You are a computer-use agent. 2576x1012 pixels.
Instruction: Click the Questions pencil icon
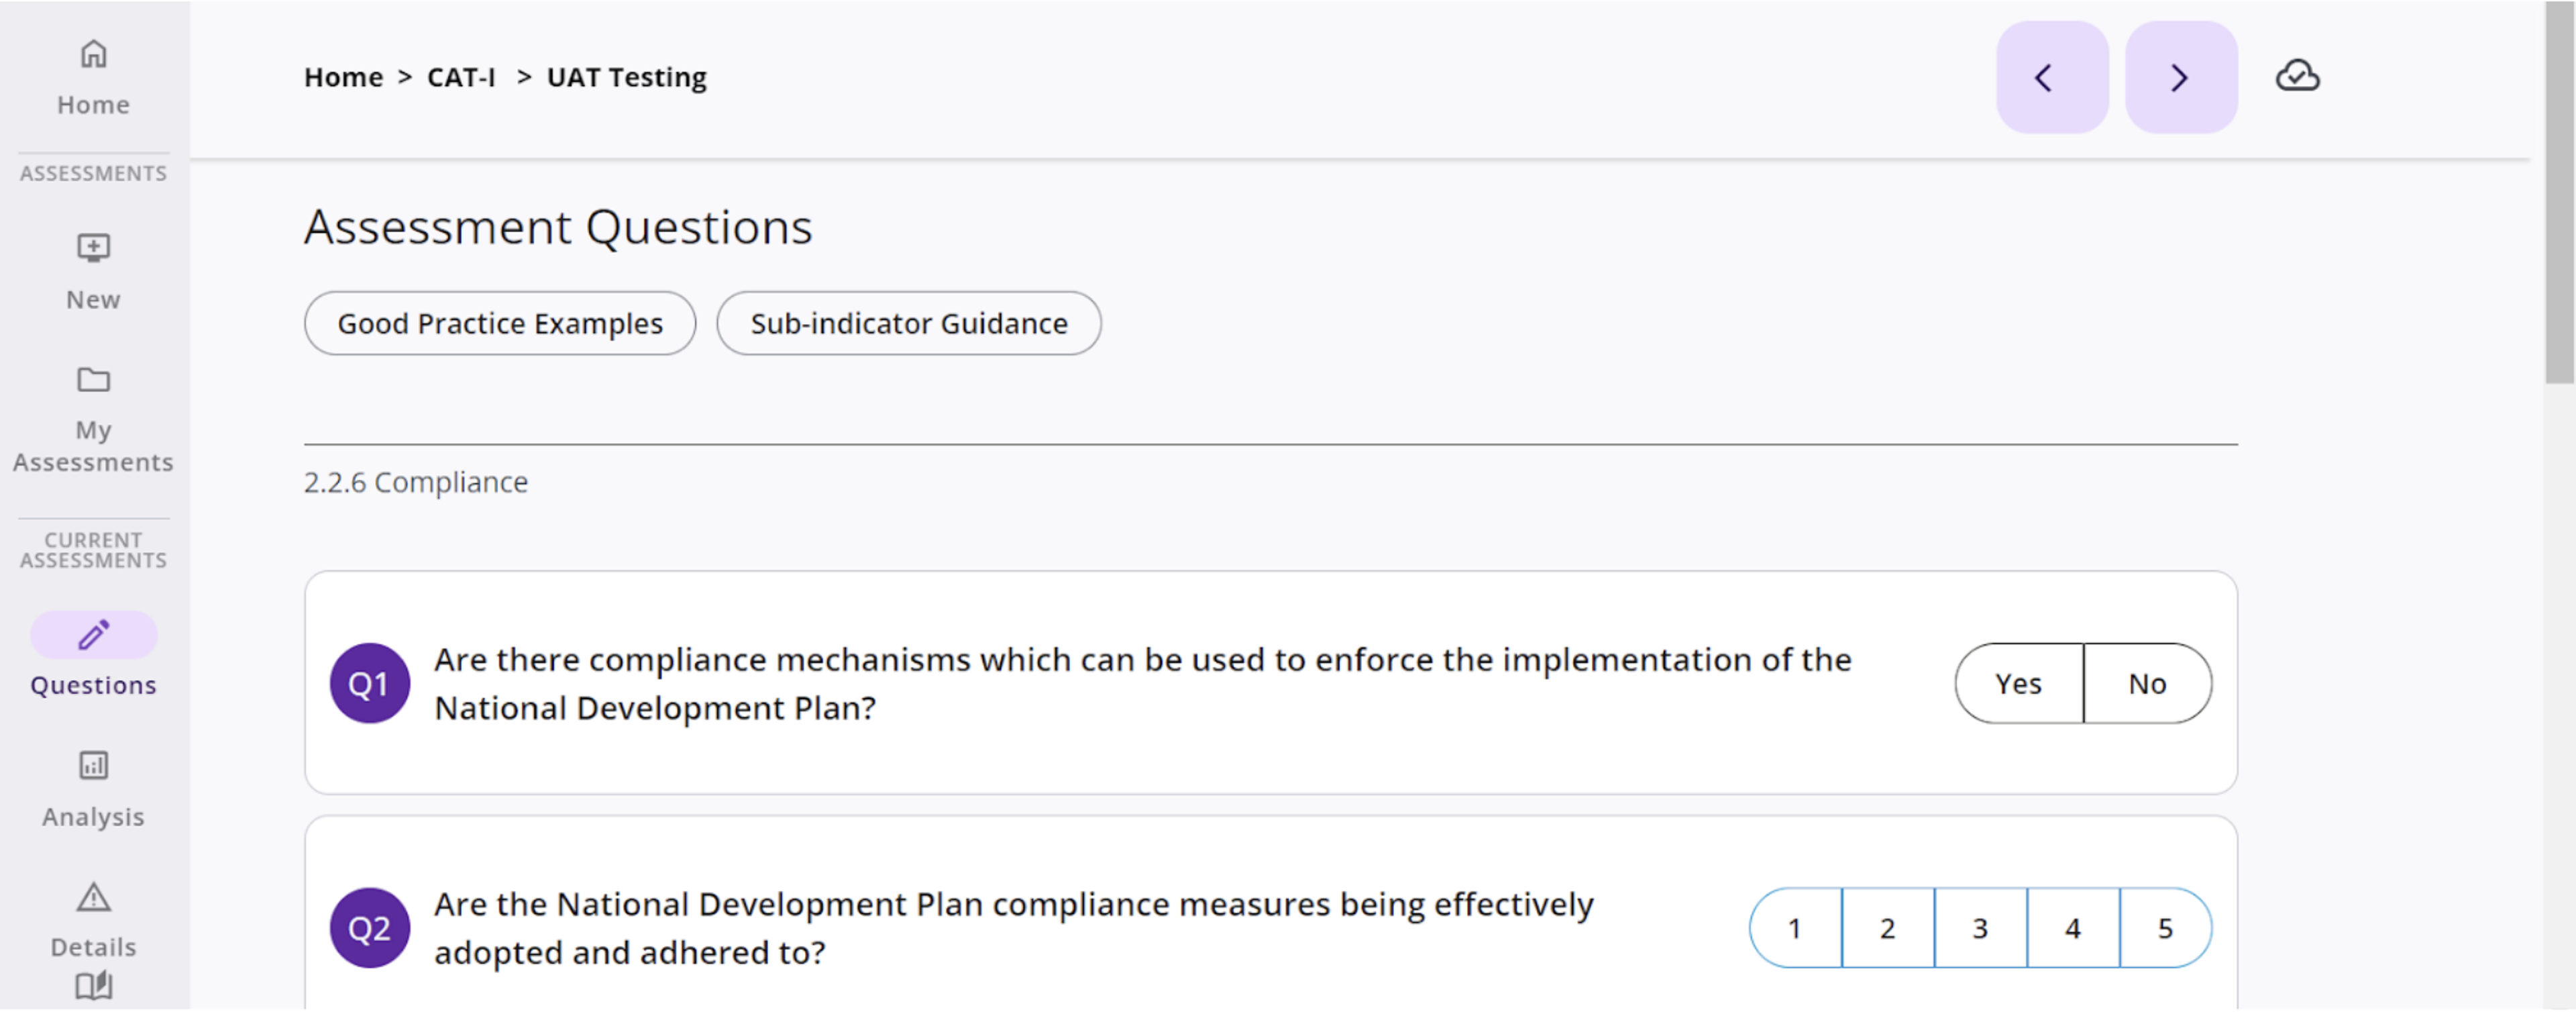pos(93,634)
